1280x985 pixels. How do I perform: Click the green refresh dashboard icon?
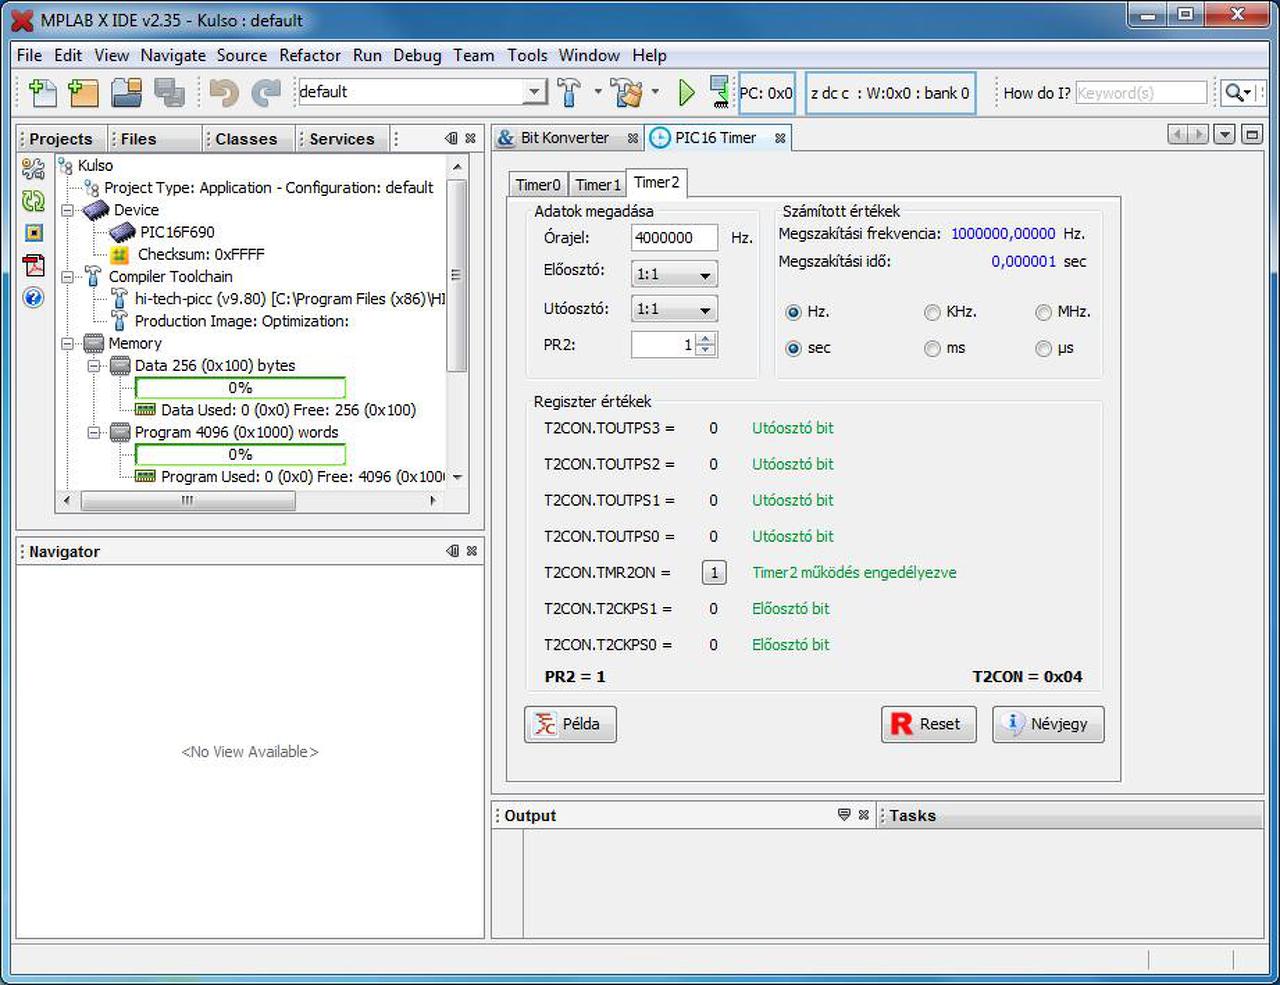[33, 201]
